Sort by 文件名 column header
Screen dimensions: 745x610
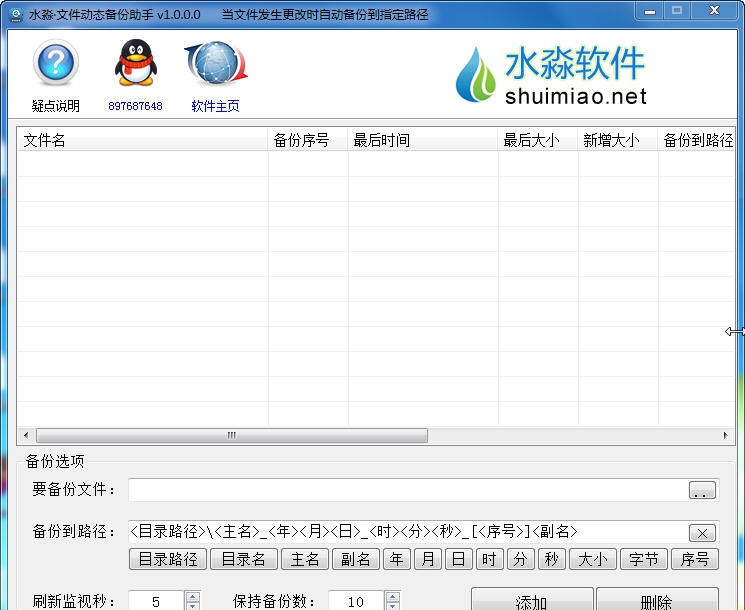(143, 140)
